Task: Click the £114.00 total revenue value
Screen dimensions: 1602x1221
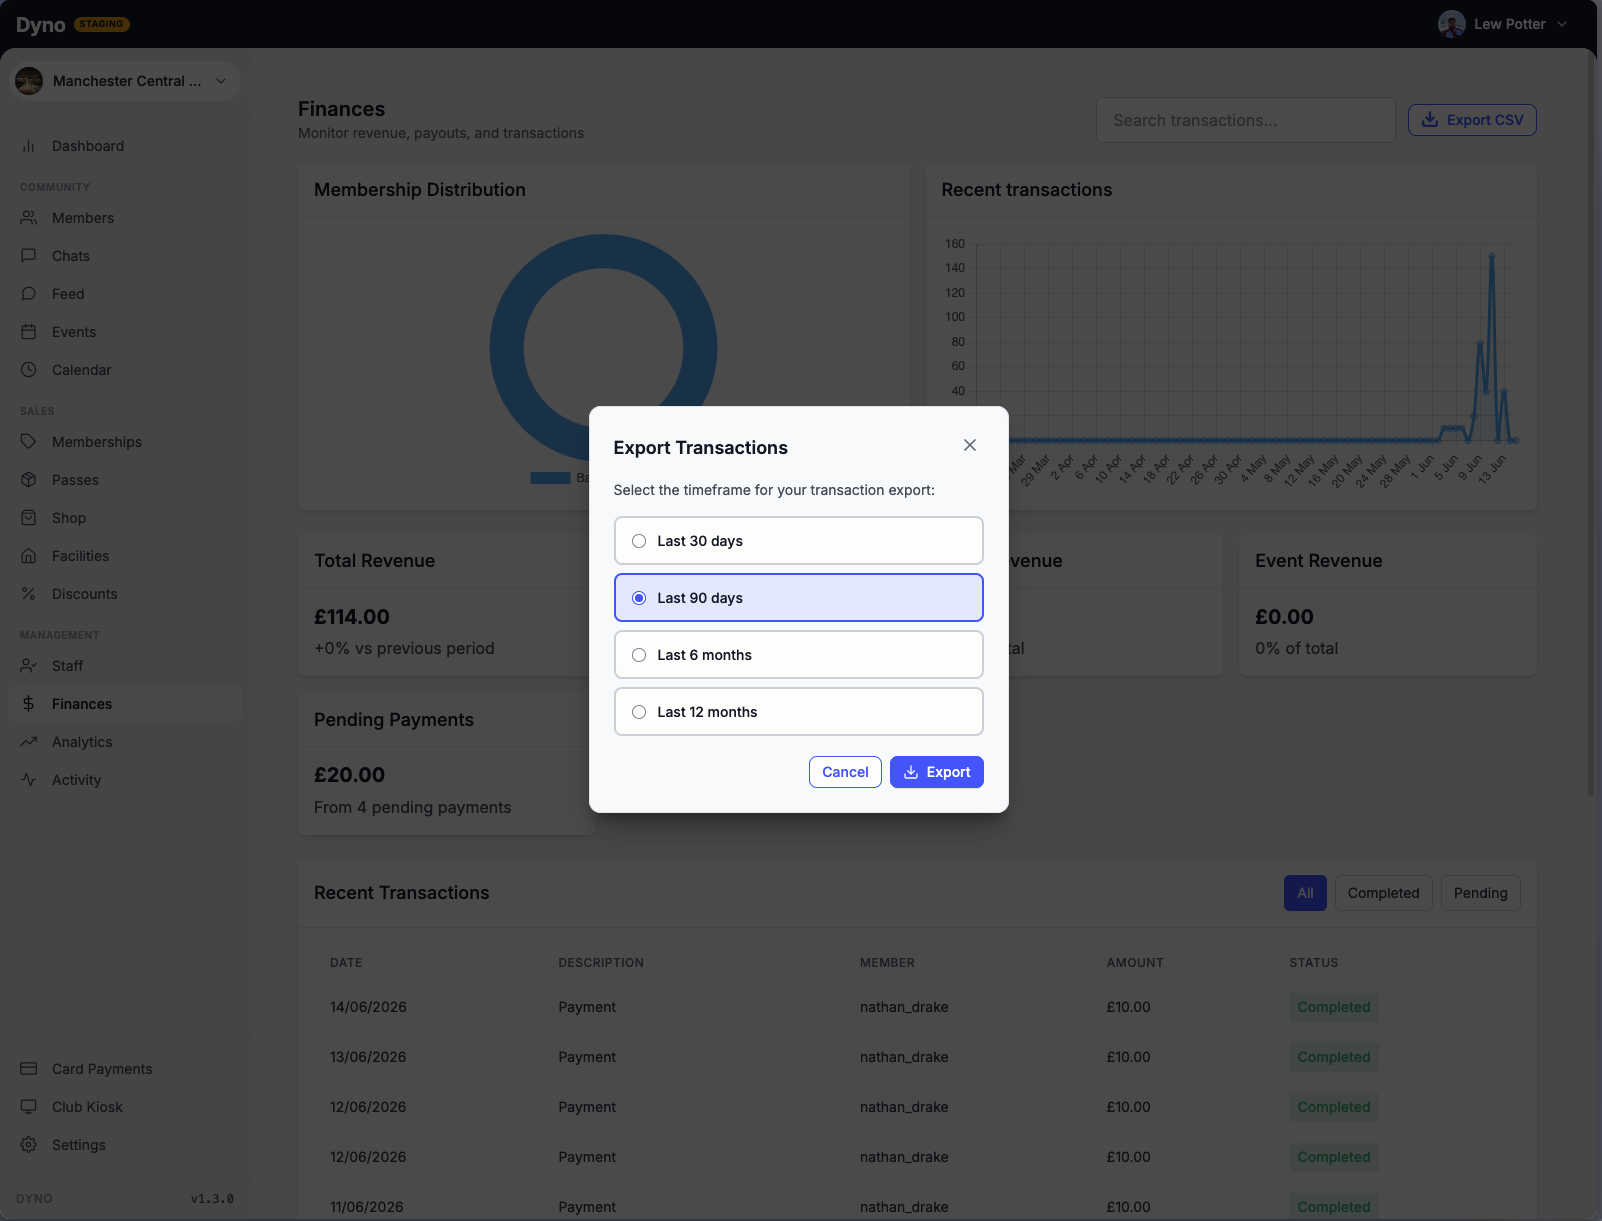Action: (x=352, y=617)
